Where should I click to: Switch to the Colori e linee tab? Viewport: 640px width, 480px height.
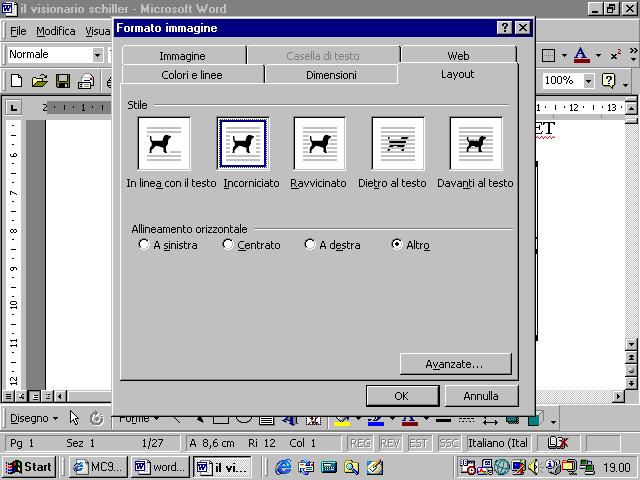point(192,75)
